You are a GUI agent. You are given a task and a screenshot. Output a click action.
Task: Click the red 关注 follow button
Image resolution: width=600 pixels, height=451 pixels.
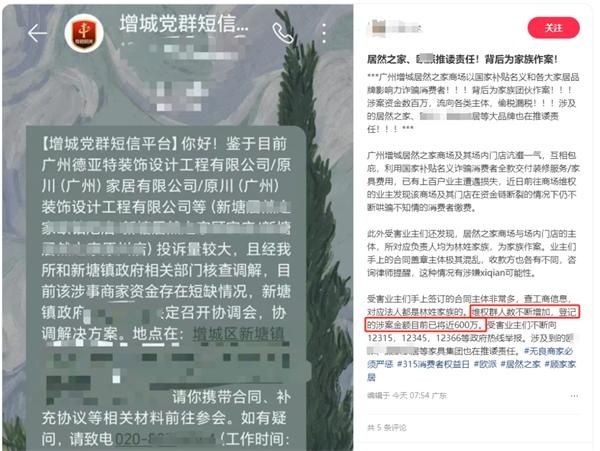[x=553, y=28]
